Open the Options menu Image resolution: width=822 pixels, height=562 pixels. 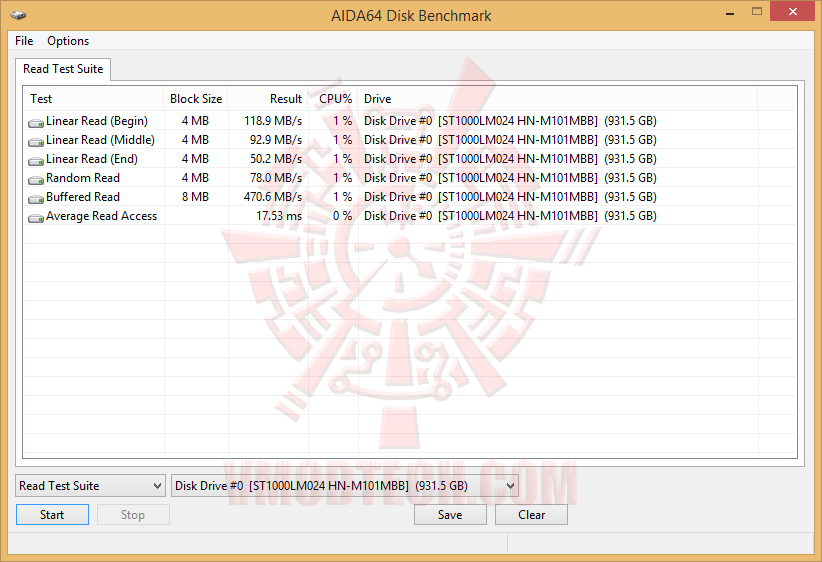click(68, 41)
